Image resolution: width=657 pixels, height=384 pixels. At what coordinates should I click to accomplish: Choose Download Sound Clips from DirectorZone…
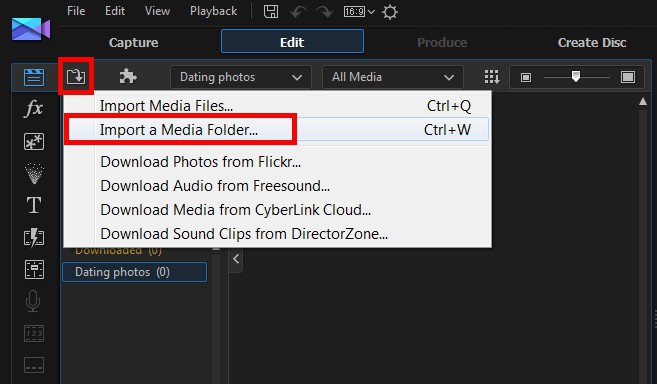click(277, 234)
